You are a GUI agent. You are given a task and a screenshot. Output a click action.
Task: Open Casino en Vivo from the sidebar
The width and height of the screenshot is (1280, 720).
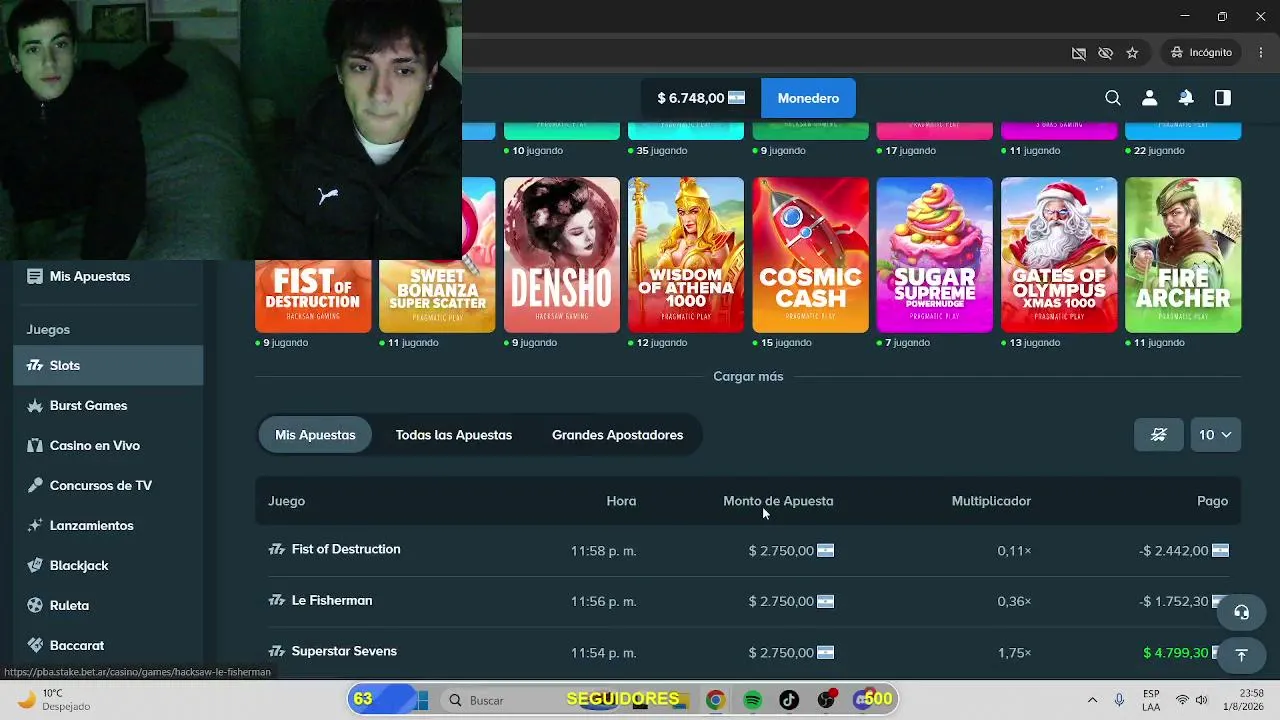click(x=108, y=445)
